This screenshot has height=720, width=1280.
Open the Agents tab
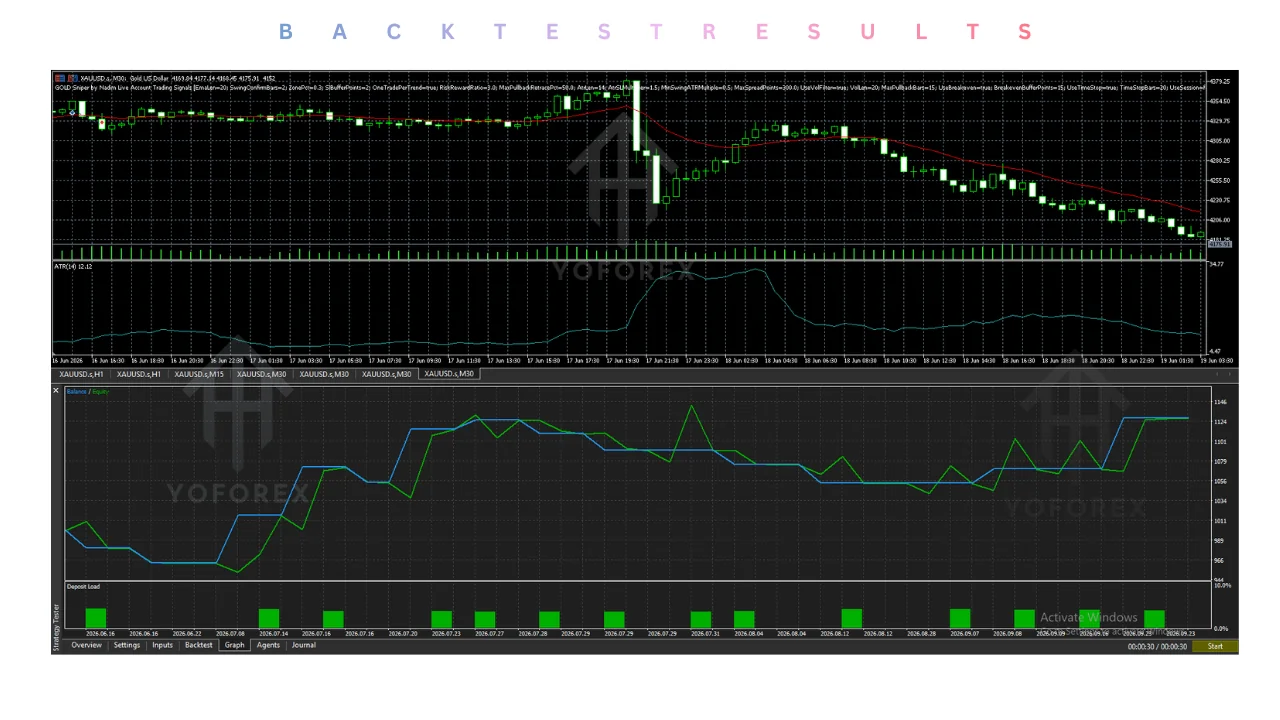(x=268, y=646)
